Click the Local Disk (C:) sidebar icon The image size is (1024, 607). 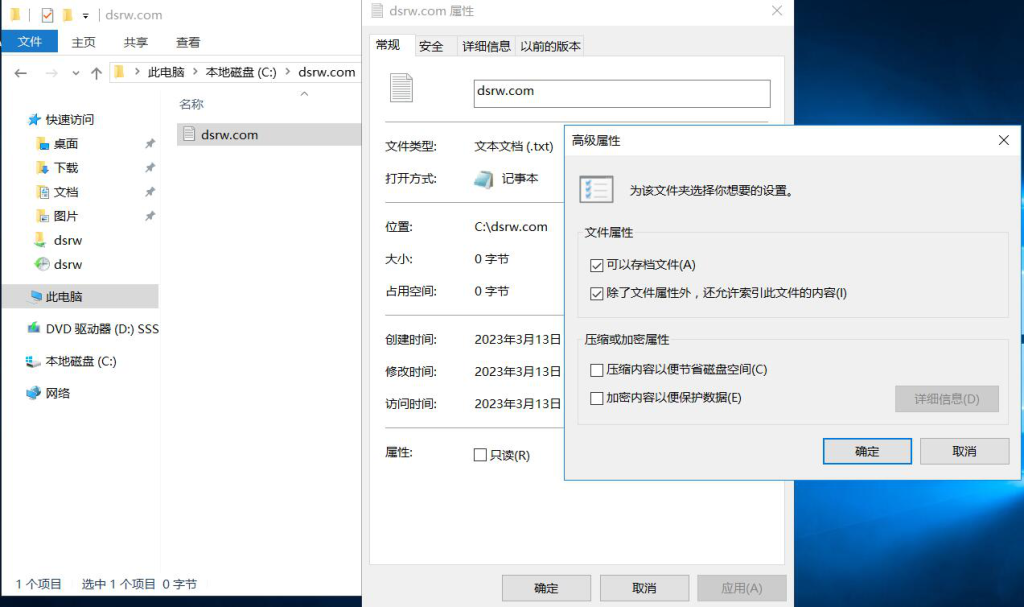pos(33,361)
